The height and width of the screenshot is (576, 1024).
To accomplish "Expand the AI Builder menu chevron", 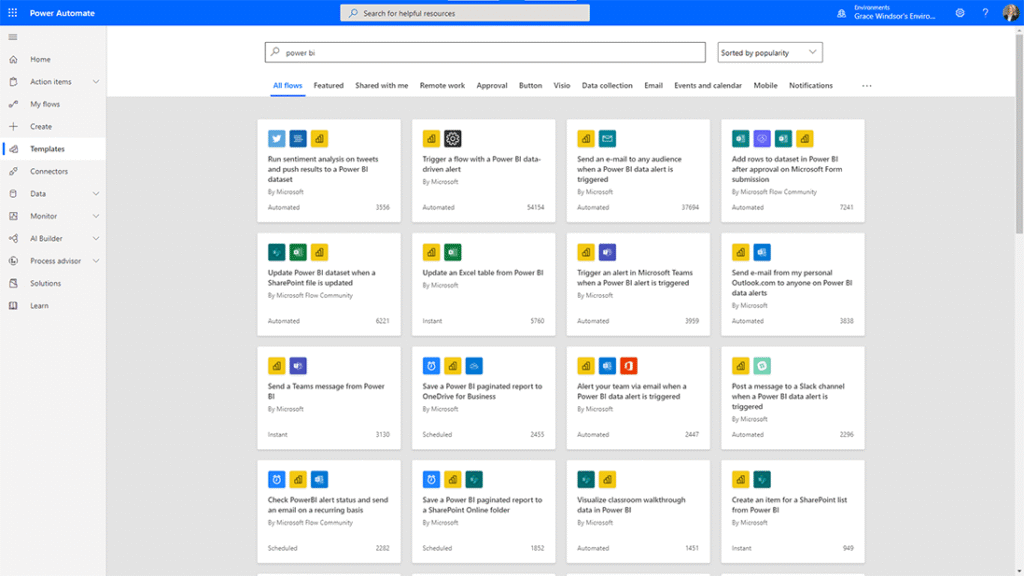I will click(96, 238).
